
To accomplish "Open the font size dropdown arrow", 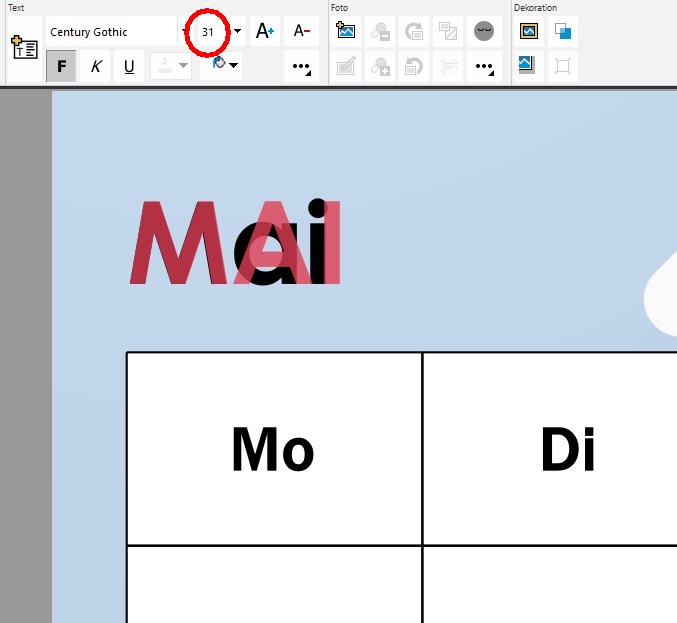I will tap(237, 31).
